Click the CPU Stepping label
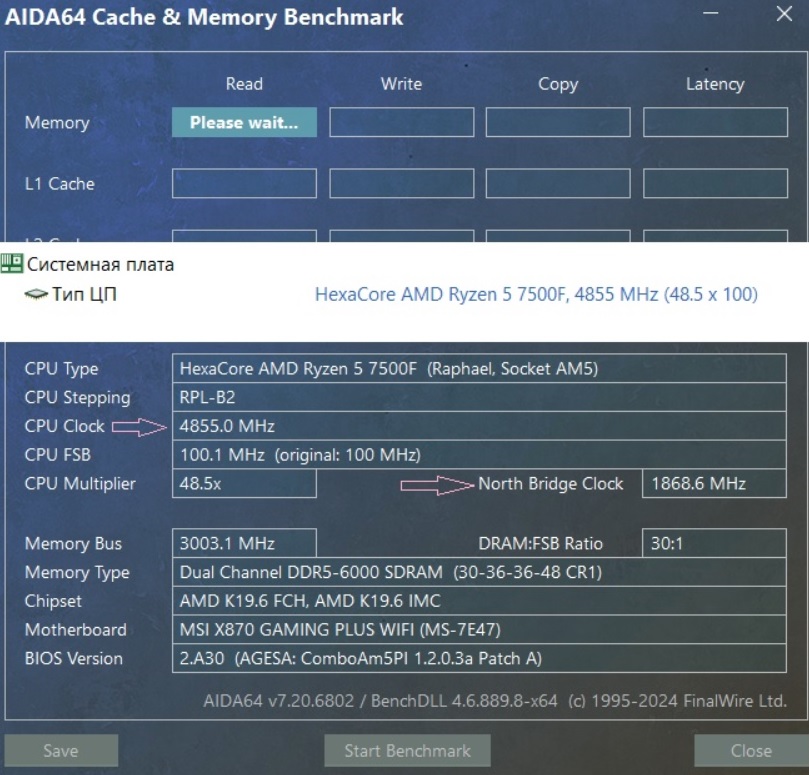The width and height of the screenshot is (809, 775). pyautogui.click(x=77, y=398)
